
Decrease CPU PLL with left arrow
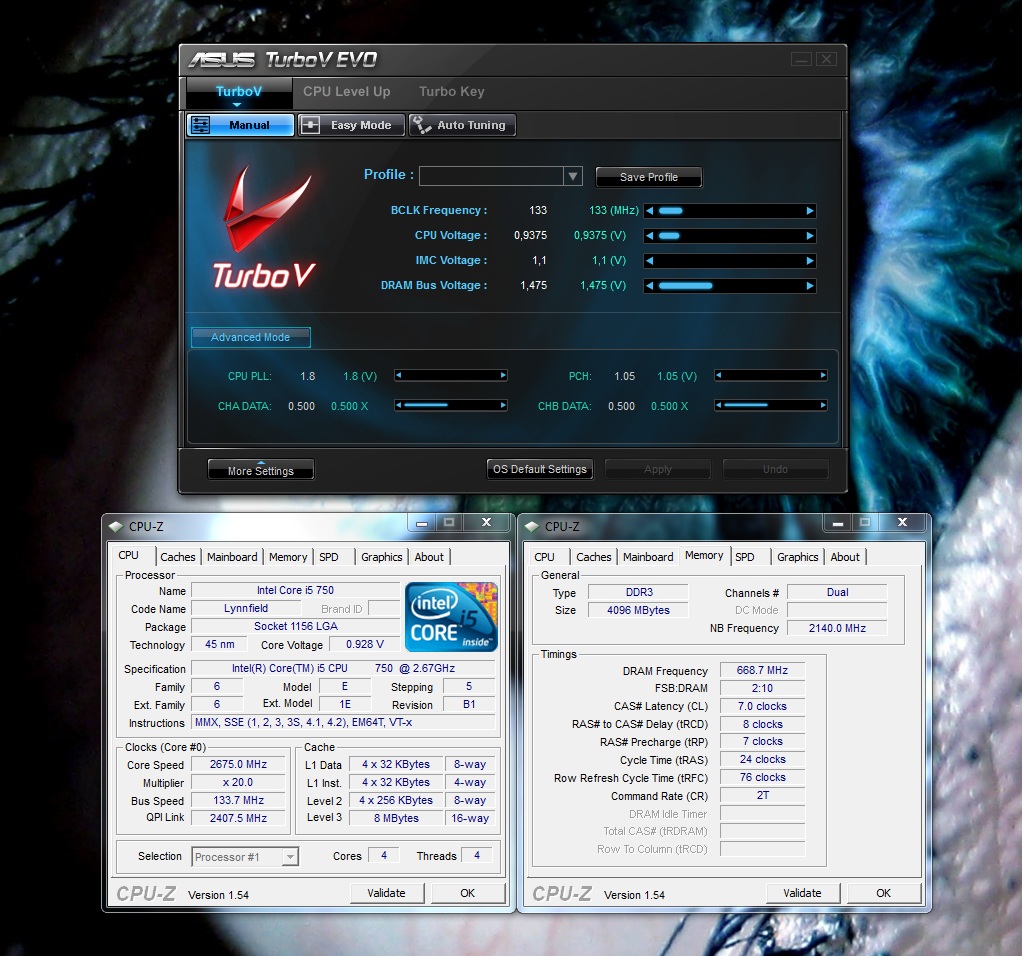pyautogui.click(x=399, y=375)
